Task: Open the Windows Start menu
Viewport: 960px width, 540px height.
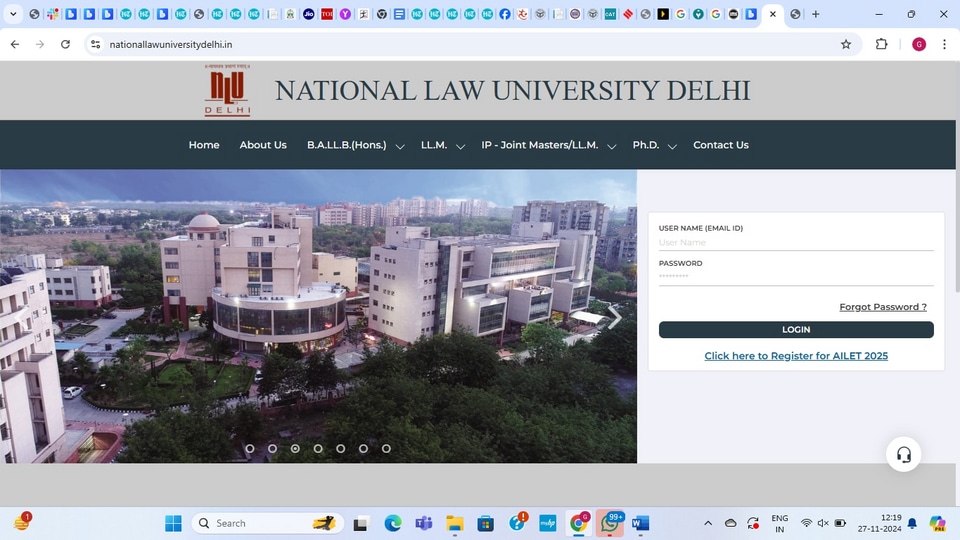Action: point(173,523)
